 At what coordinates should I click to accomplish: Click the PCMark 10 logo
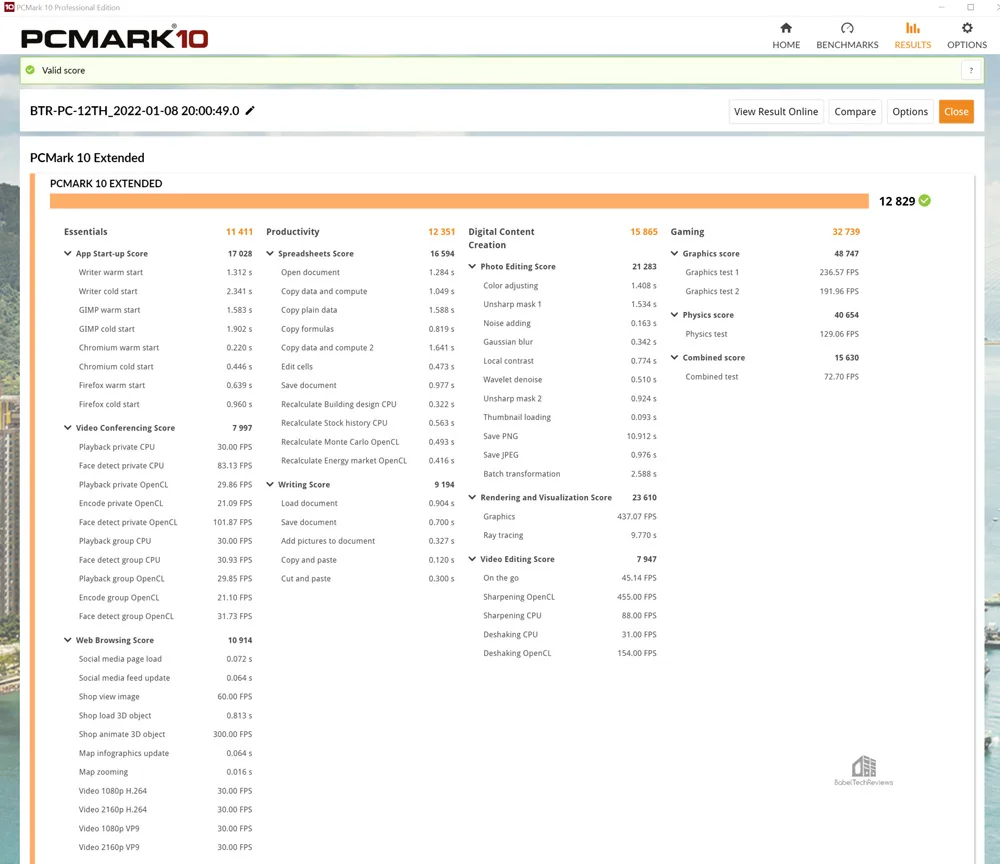coord(115,37)
